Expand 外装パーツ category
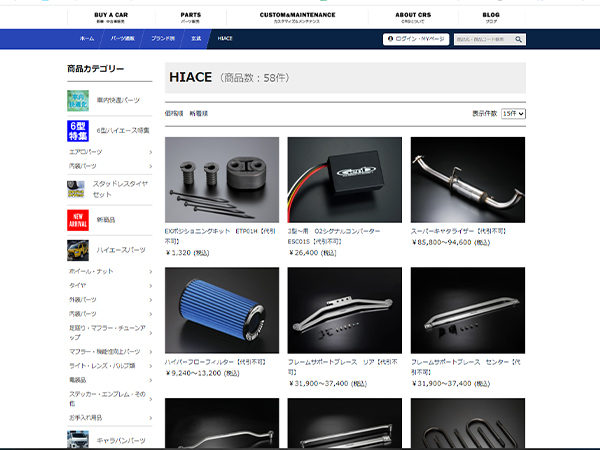Viewport: 600px width, 450px height. (x=110, y=300)
